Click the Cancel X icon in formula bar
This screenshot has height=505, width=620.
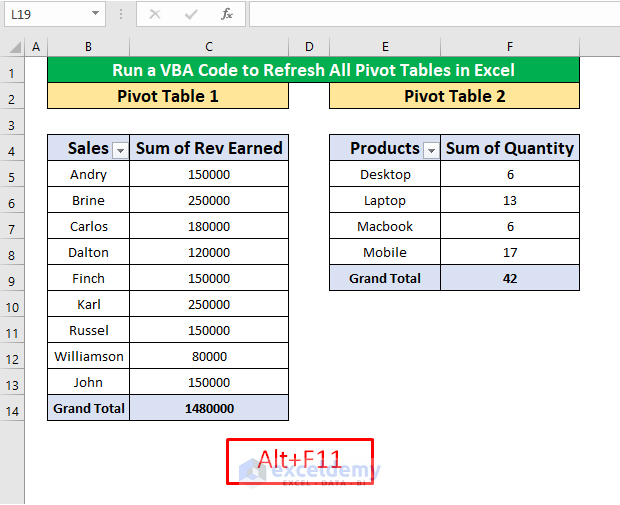point(155,15)
